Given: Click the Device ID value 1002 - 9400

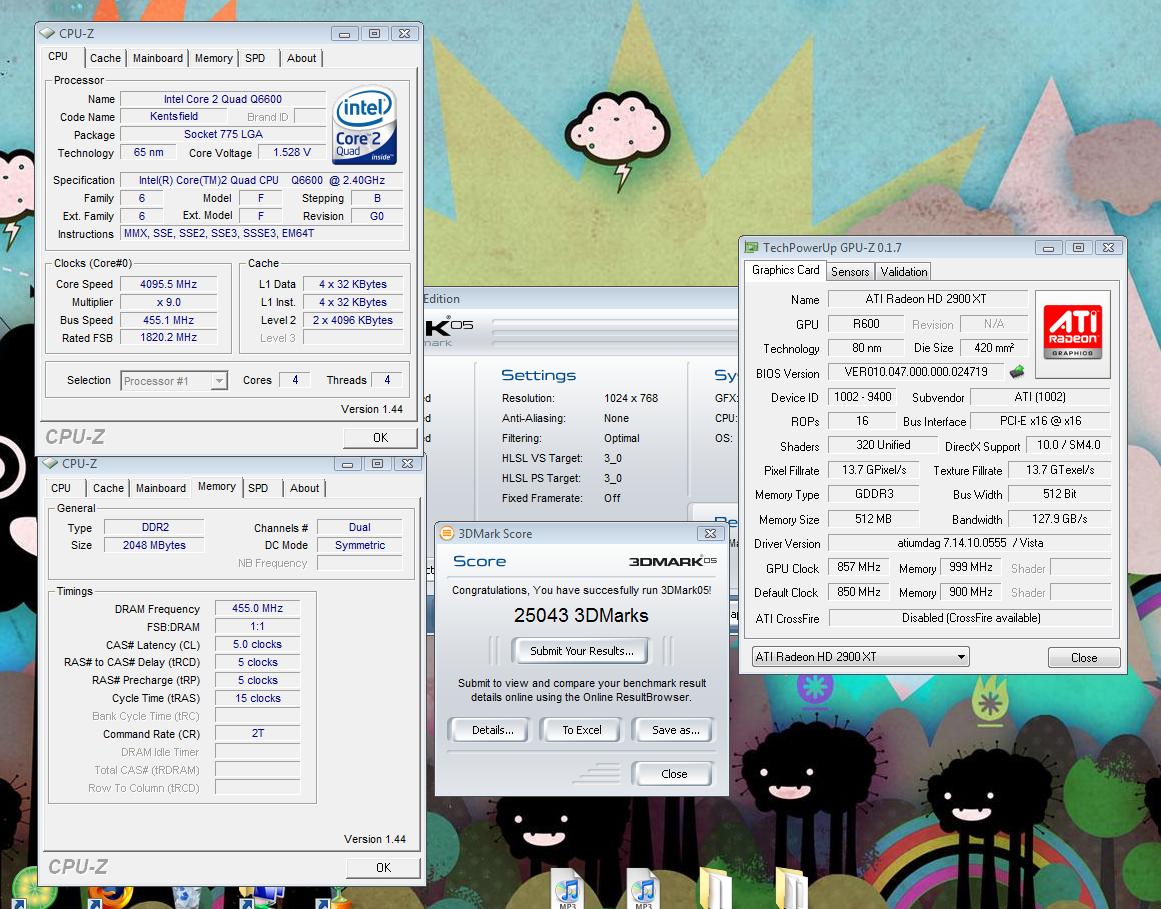Looking at the screenshot, I should coord(863,398).
